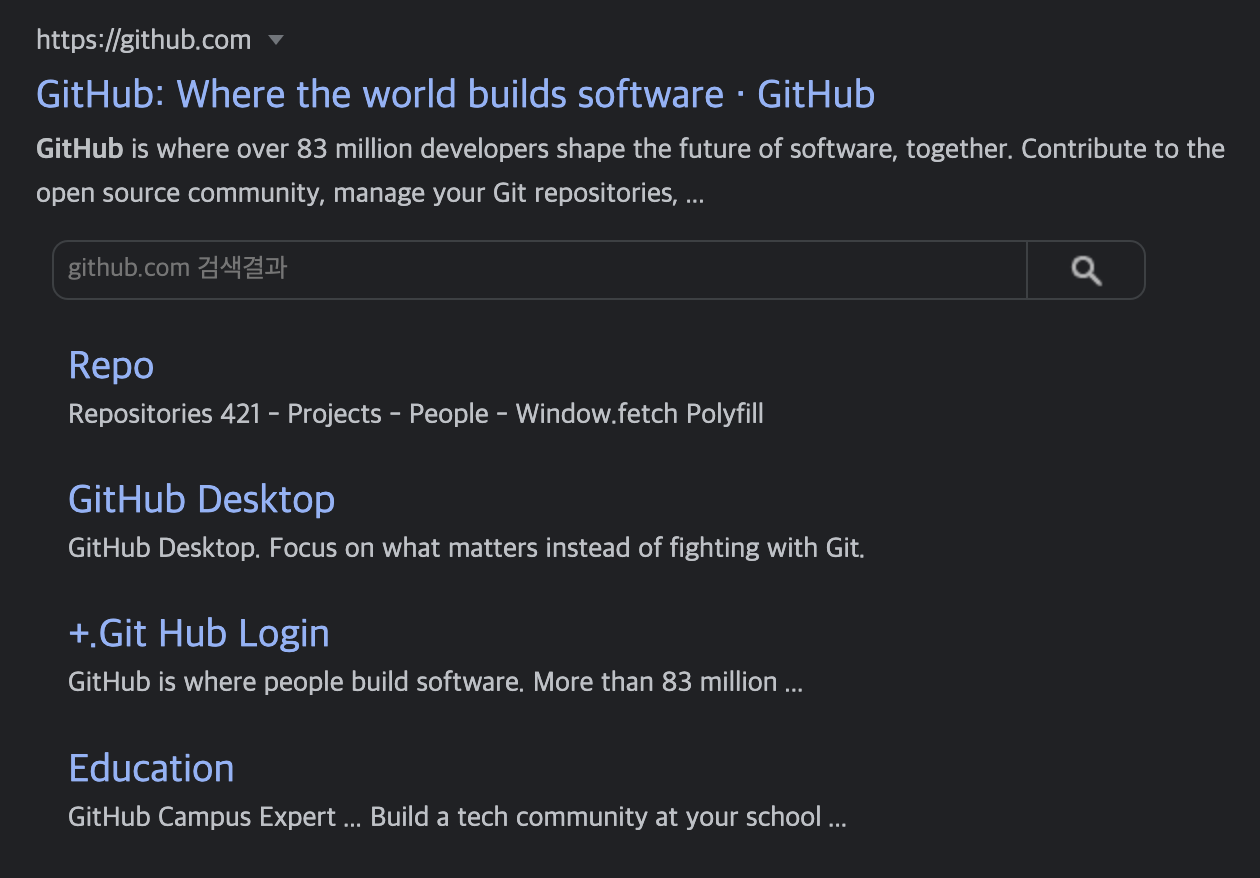Click the Repositories 421 description text

(x=416, y=414)
